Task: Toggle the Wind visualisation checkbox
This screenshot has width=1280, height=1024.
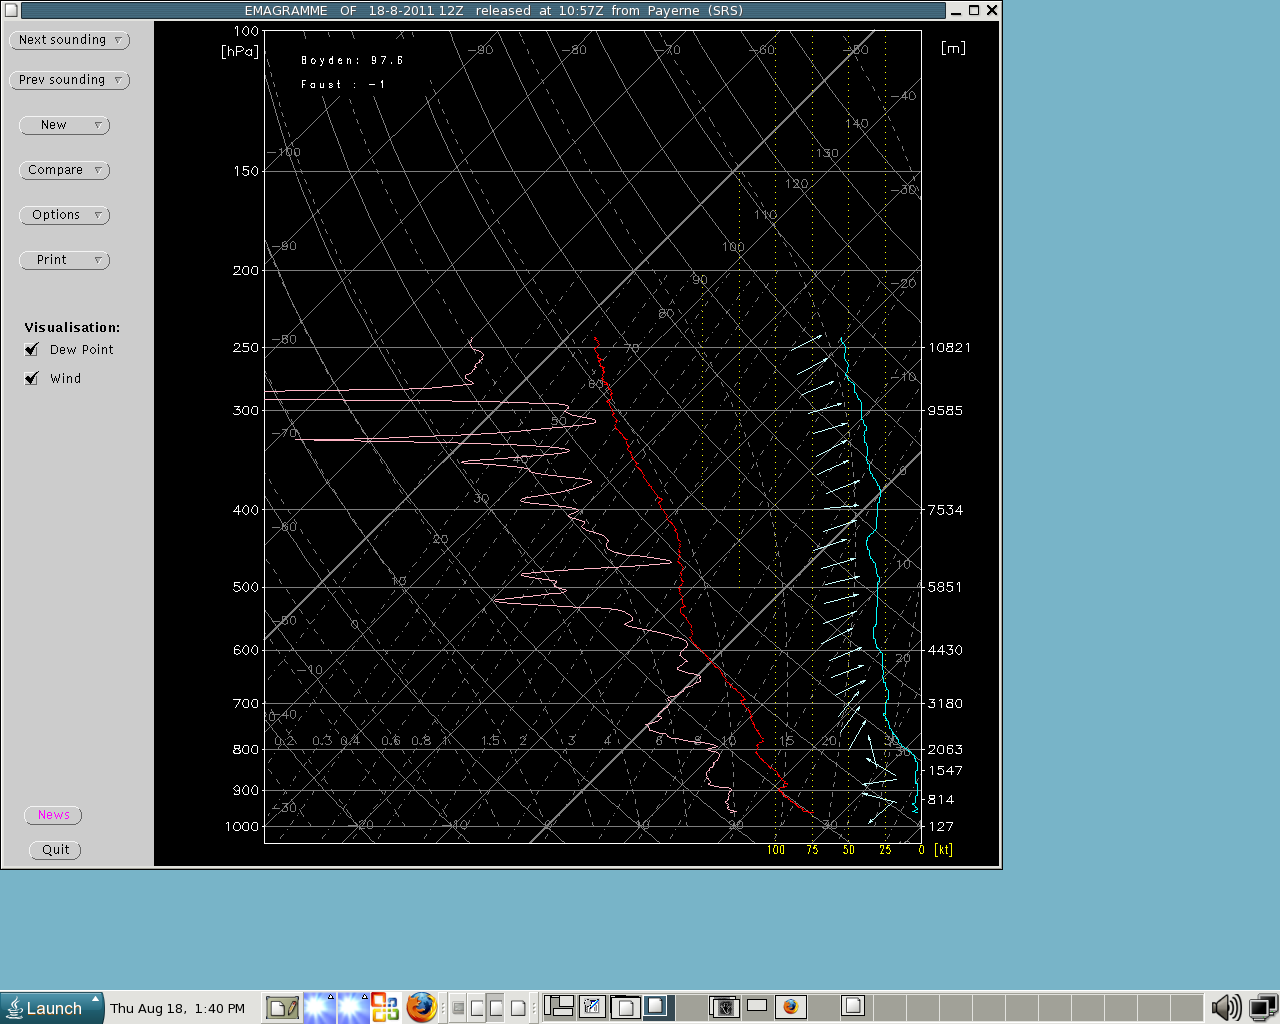Action: (x=32, y=379)
